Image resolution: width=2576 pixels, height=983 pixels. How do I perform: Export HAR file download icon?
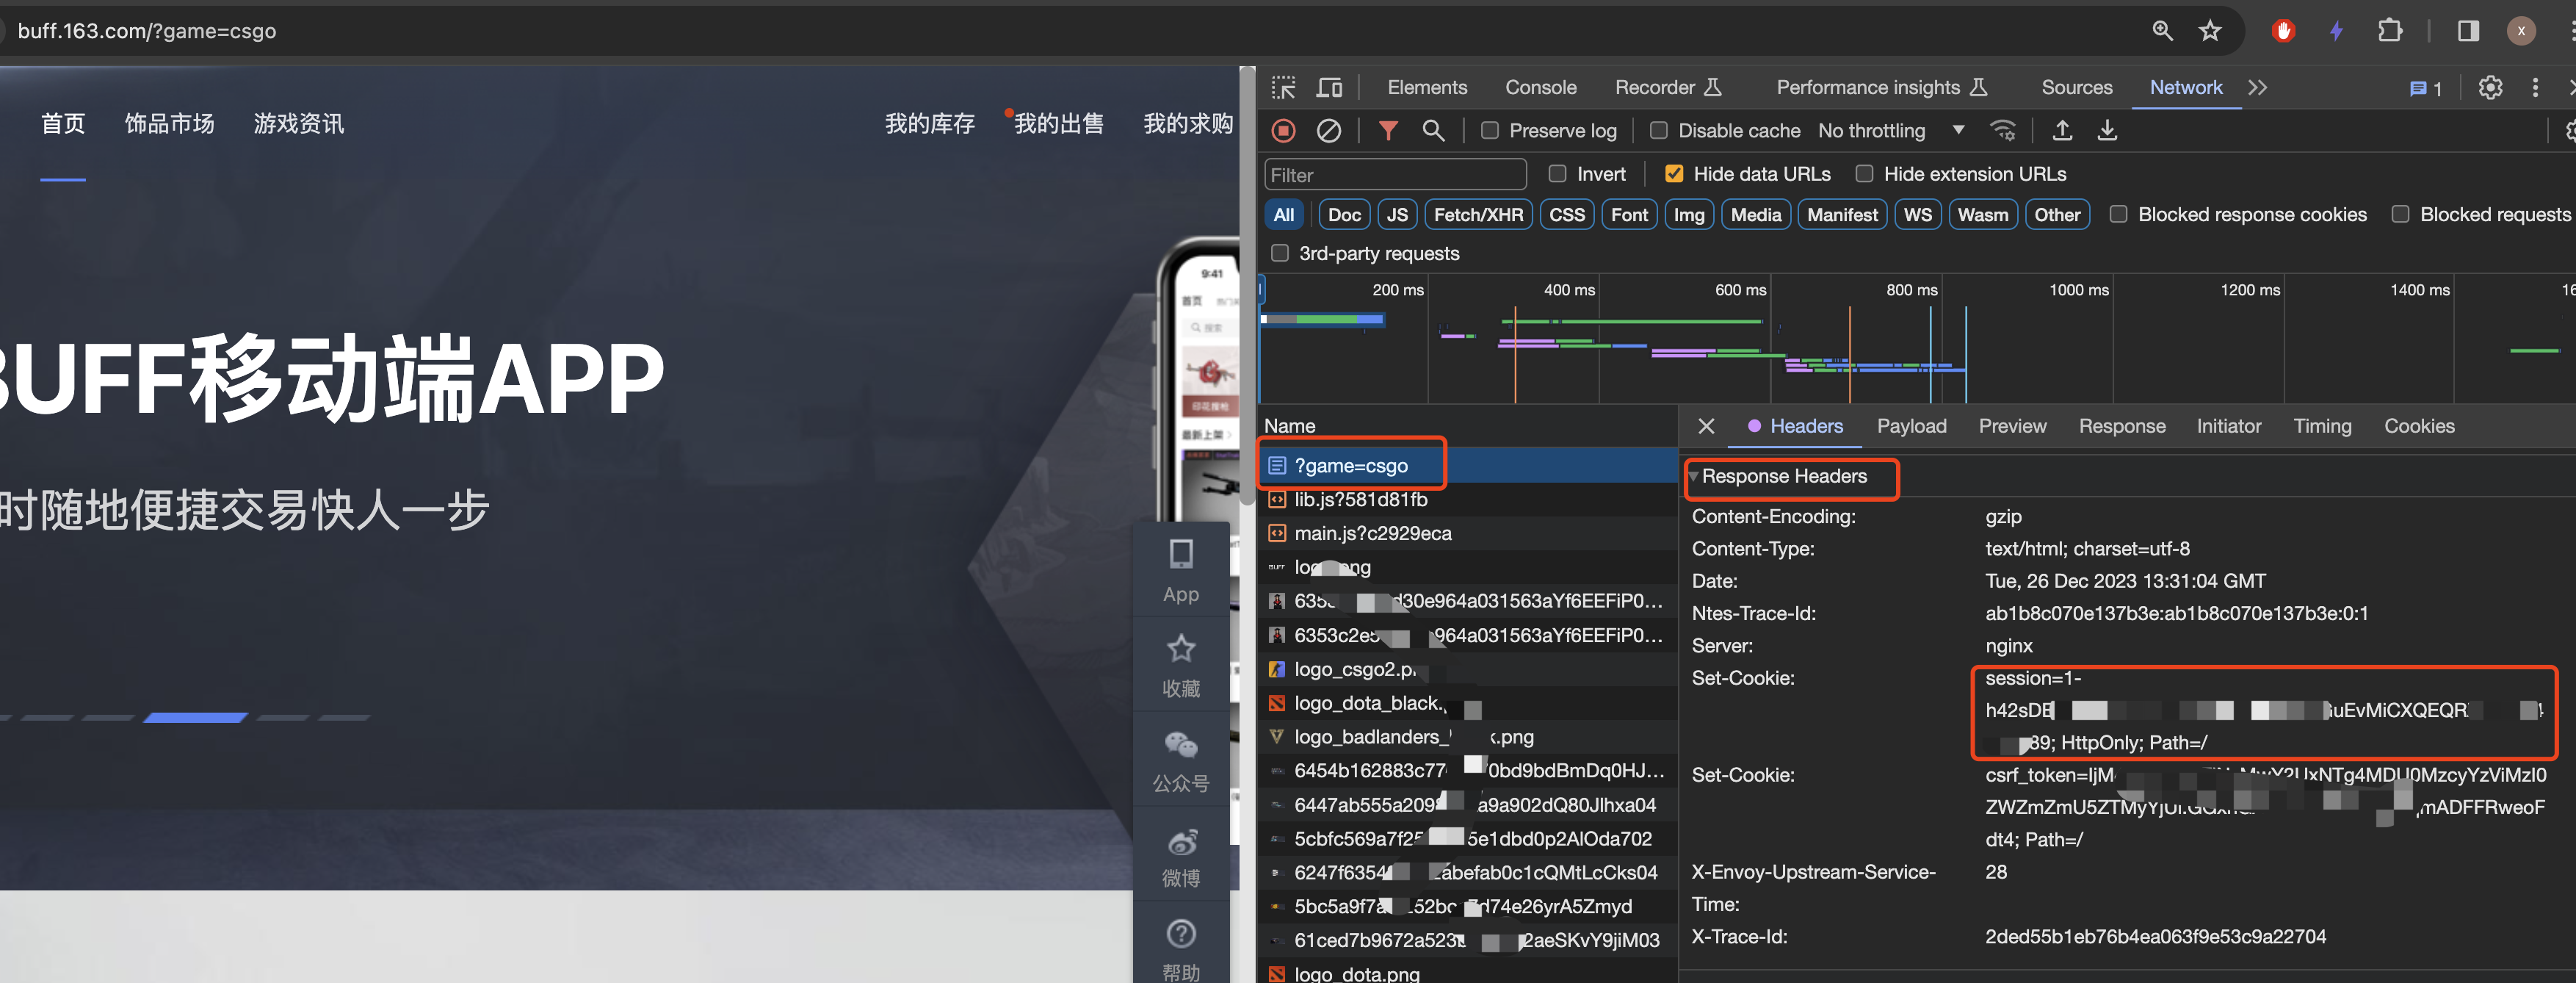click(x=2107, y=131)
